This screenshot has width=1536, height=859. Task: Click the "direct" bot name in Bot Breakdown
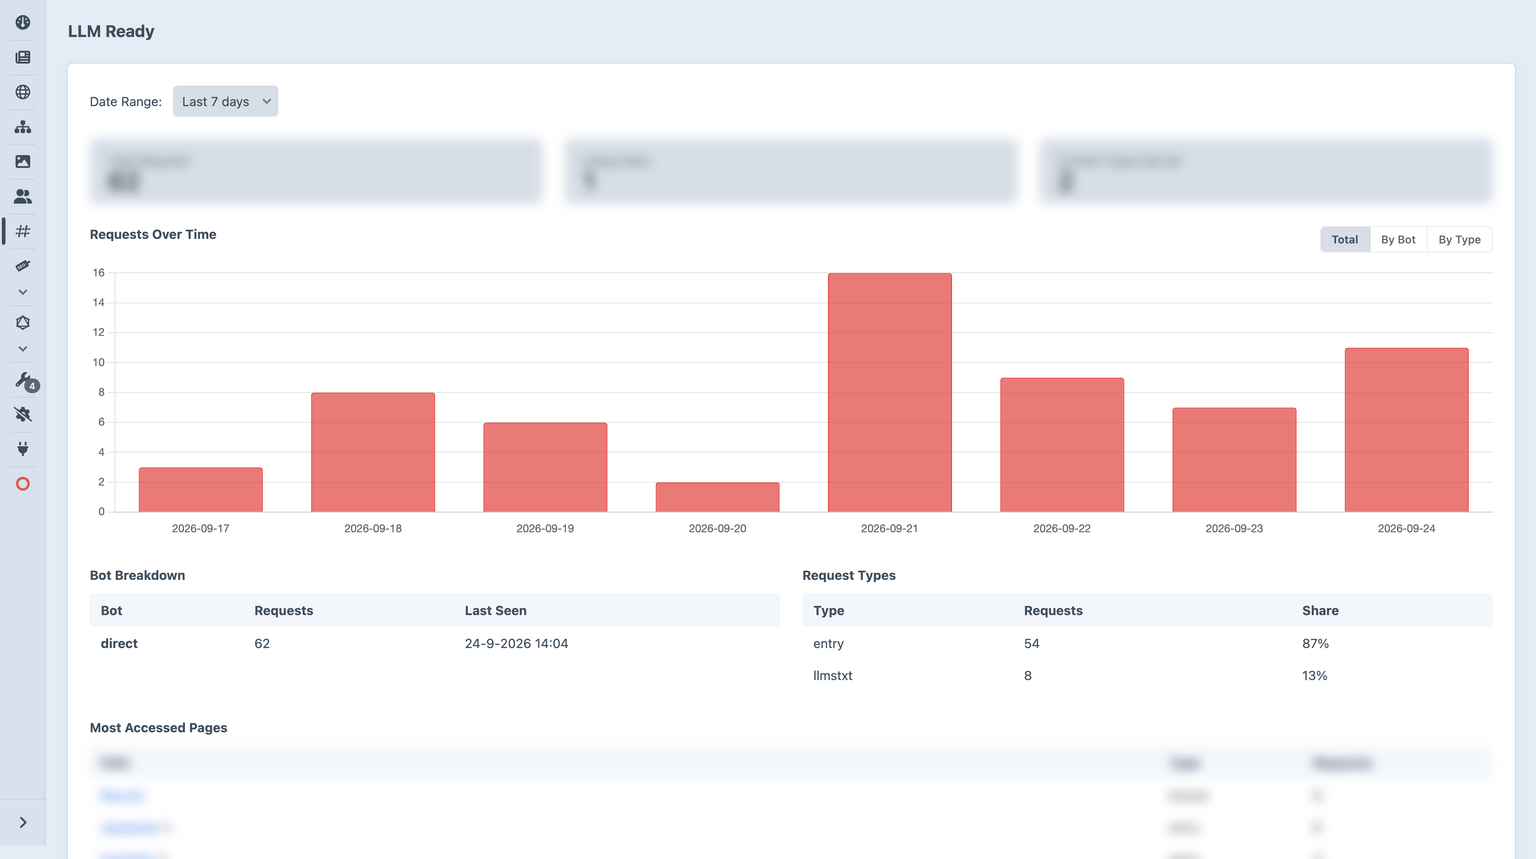pyautogui.click(x=119, y=643)
